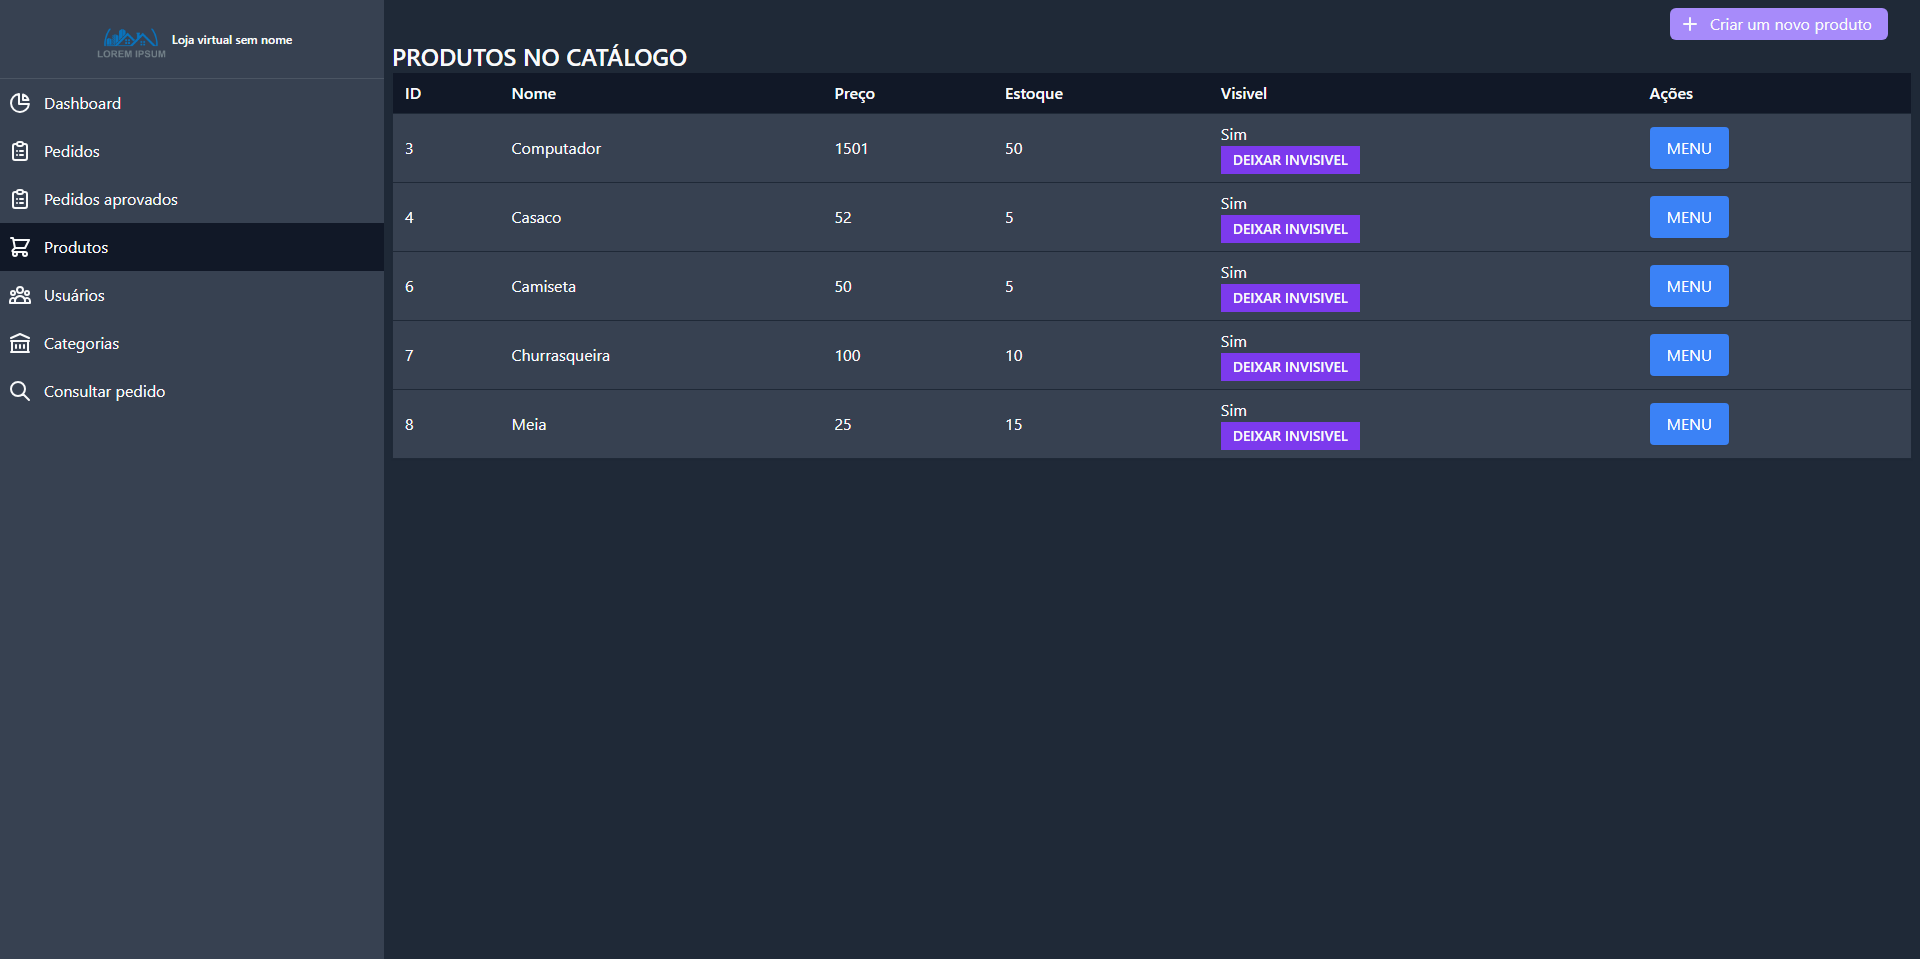This screenshot has width=1920, height=959.
Task: Hide the Computador product from catalog
Action: point(1289,159)
